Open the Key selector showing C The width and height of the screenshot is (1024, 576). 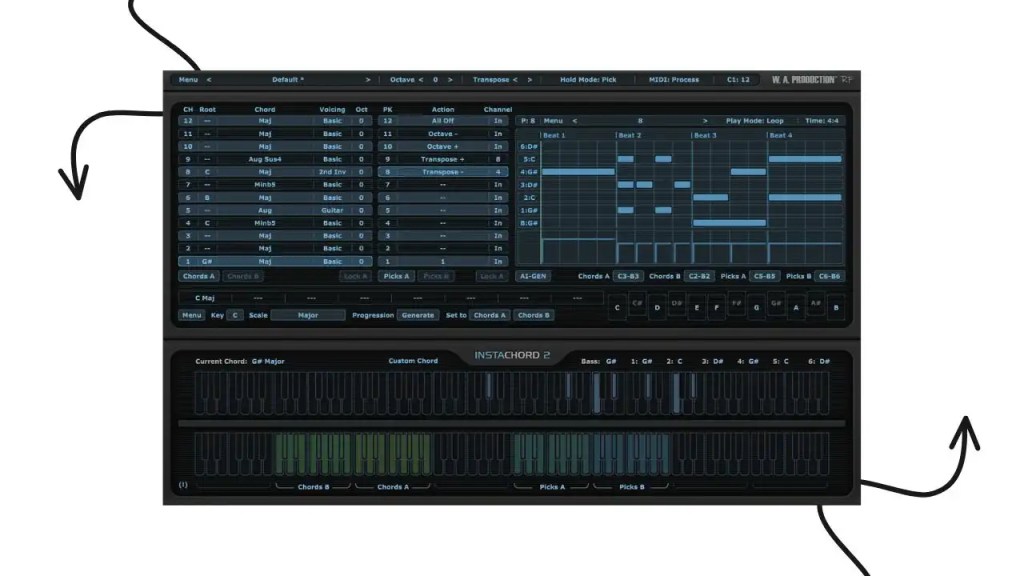click(235, 315)
